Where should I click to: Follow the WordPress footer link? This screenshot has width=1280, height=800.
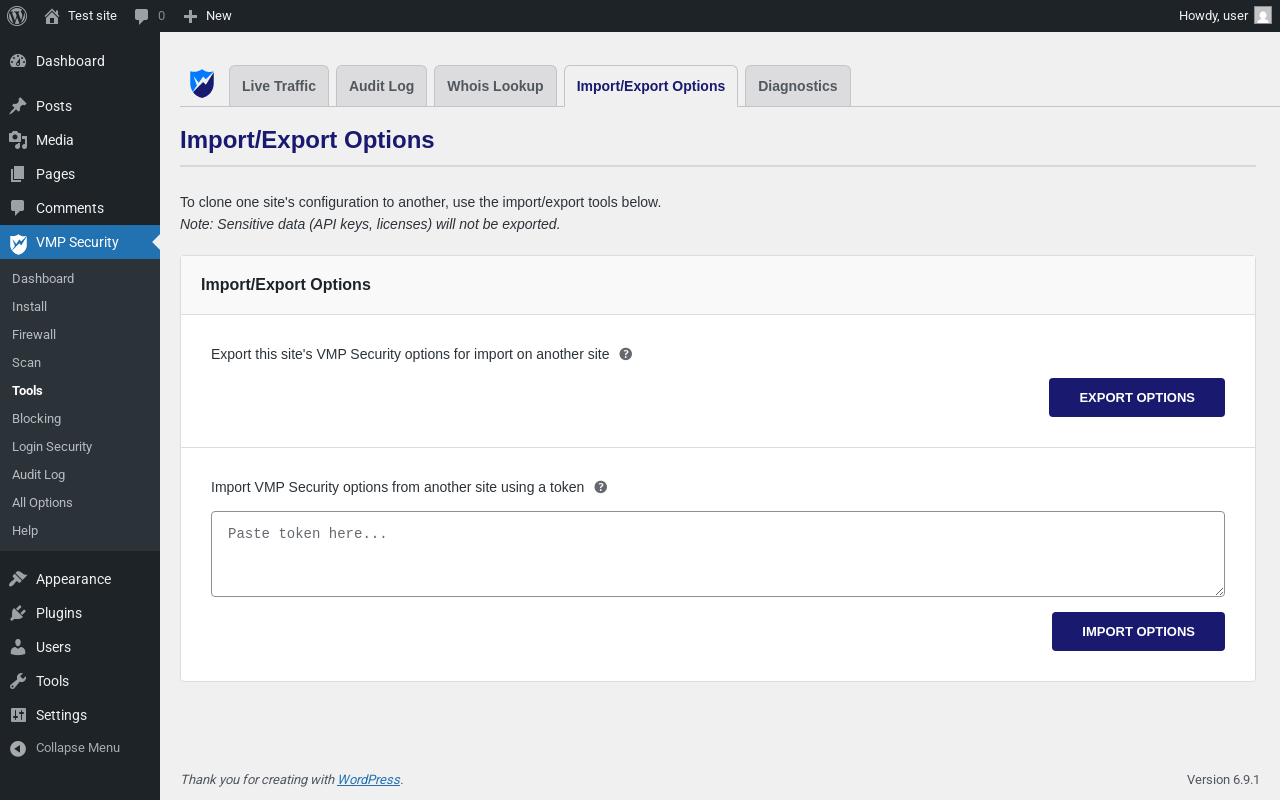369,780
